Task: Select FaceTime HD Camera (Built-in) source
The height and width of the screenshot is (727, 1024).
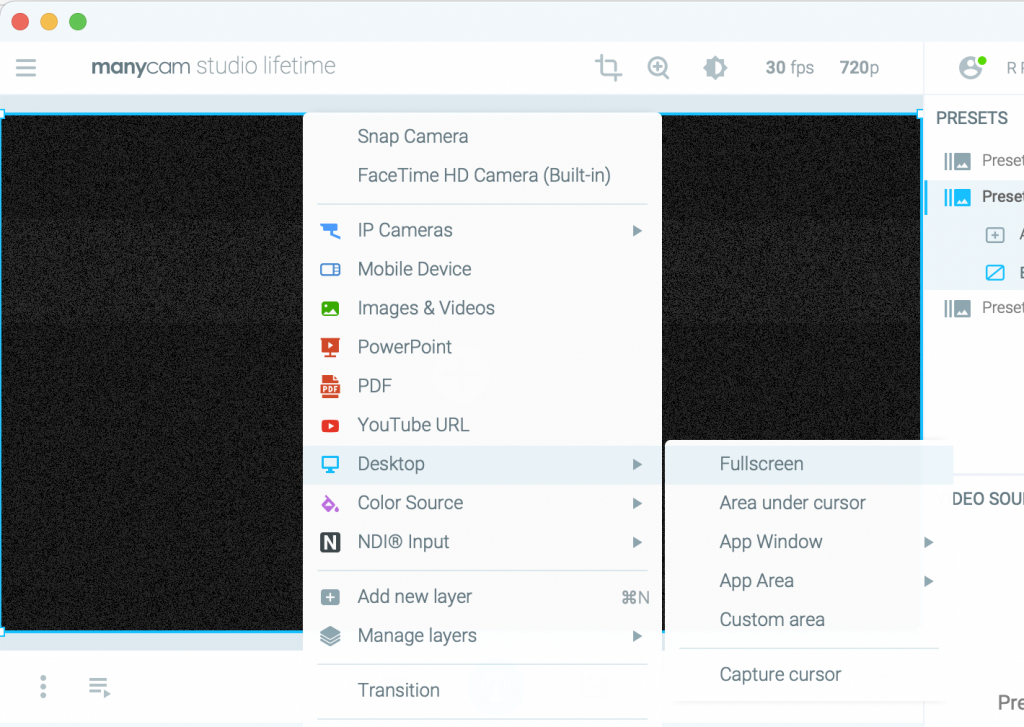Action: (483, 176)
